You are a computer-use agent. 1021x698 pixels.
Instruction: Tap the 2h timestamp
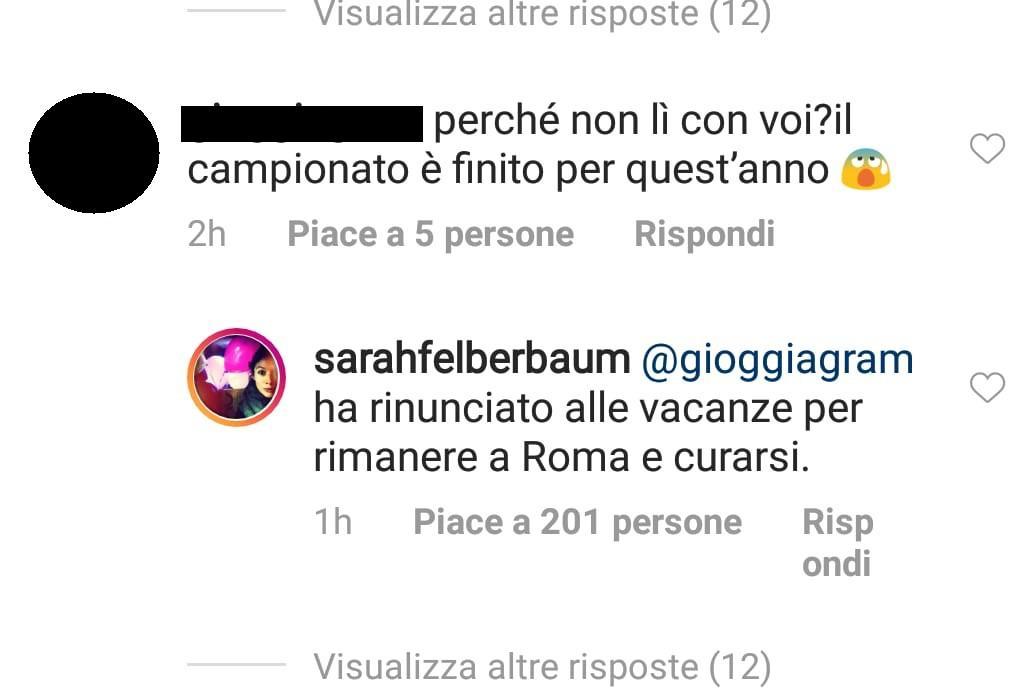pos(206,234)
